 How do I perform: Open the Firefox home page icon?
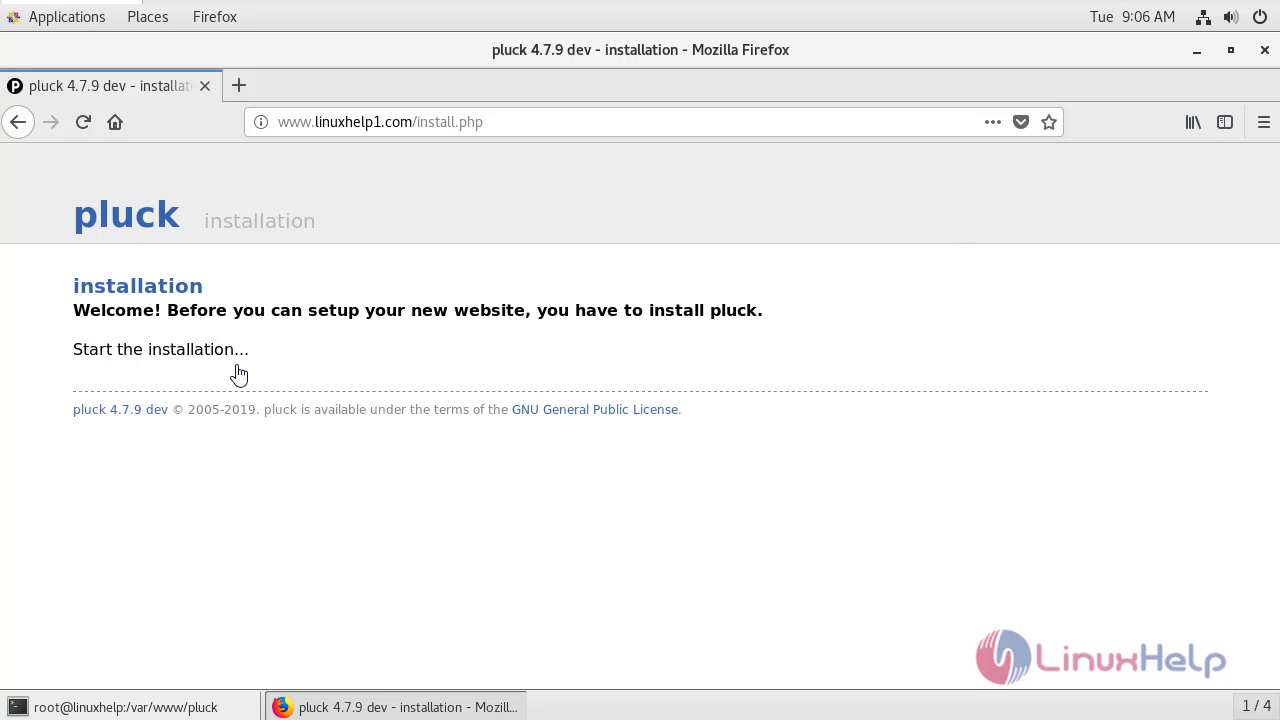point(115,122)
